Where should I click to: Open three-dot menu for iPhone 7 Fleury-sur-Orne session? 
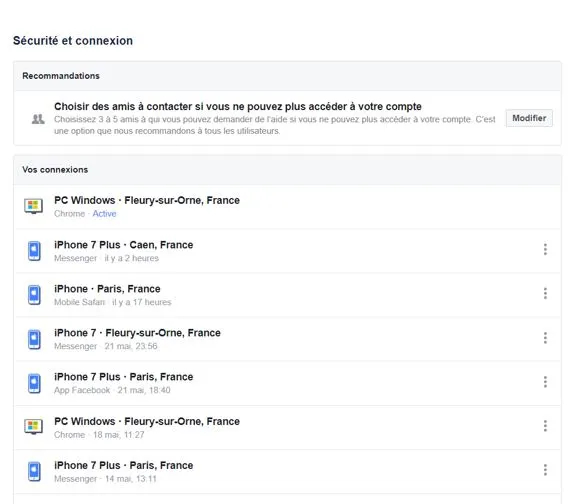545,338
